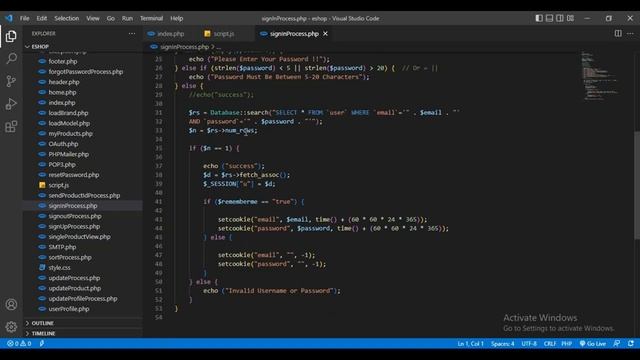Click the feedback icon in status bar
The width and height of the screenshot is (640, 360).
point(617,344)
